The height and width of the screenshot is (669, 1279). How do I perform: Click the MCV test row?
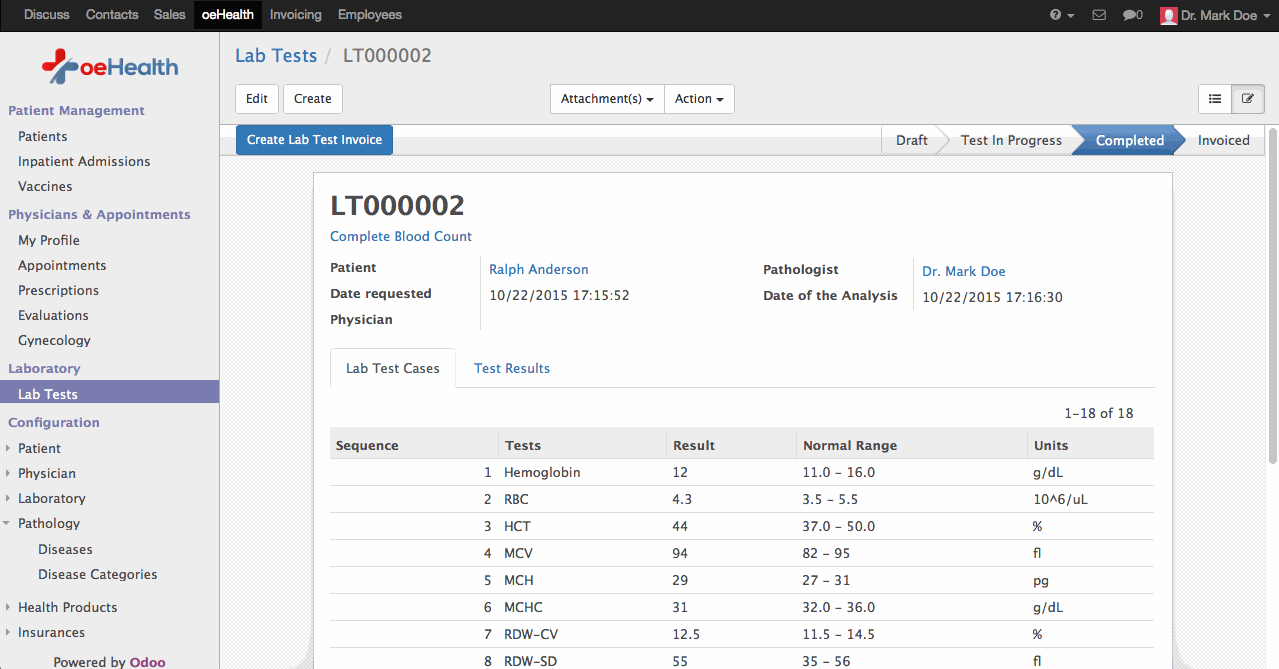coord(742,553)
